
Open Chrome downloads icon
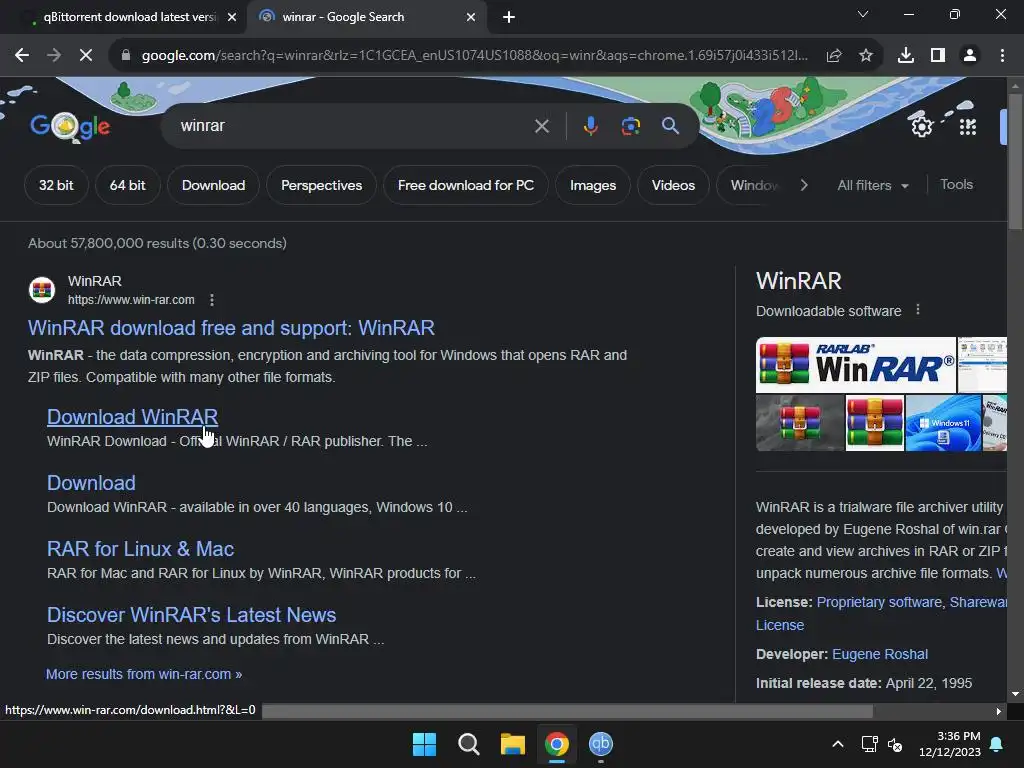[906, 56]
